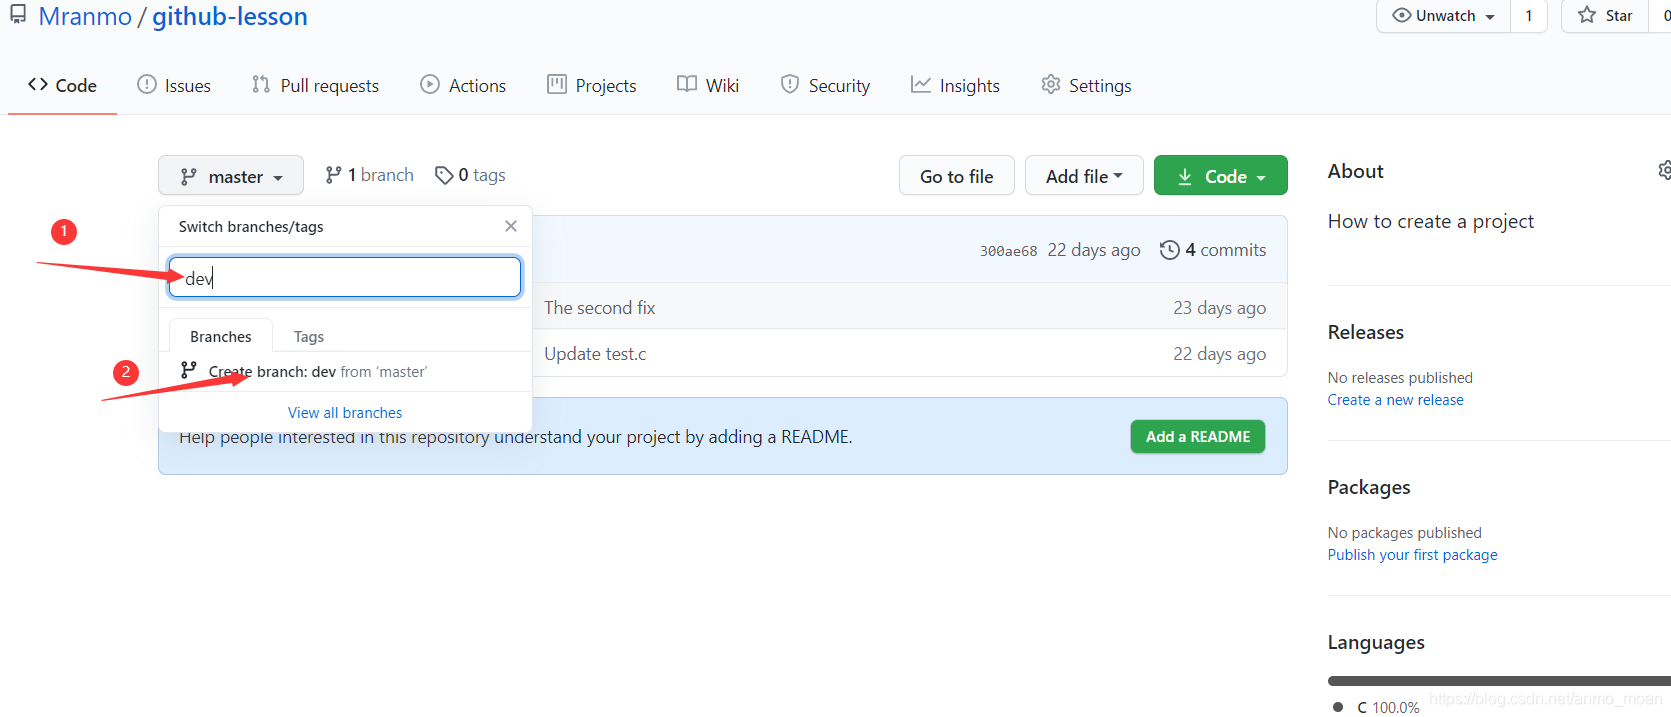Open the Security tab

825,86
